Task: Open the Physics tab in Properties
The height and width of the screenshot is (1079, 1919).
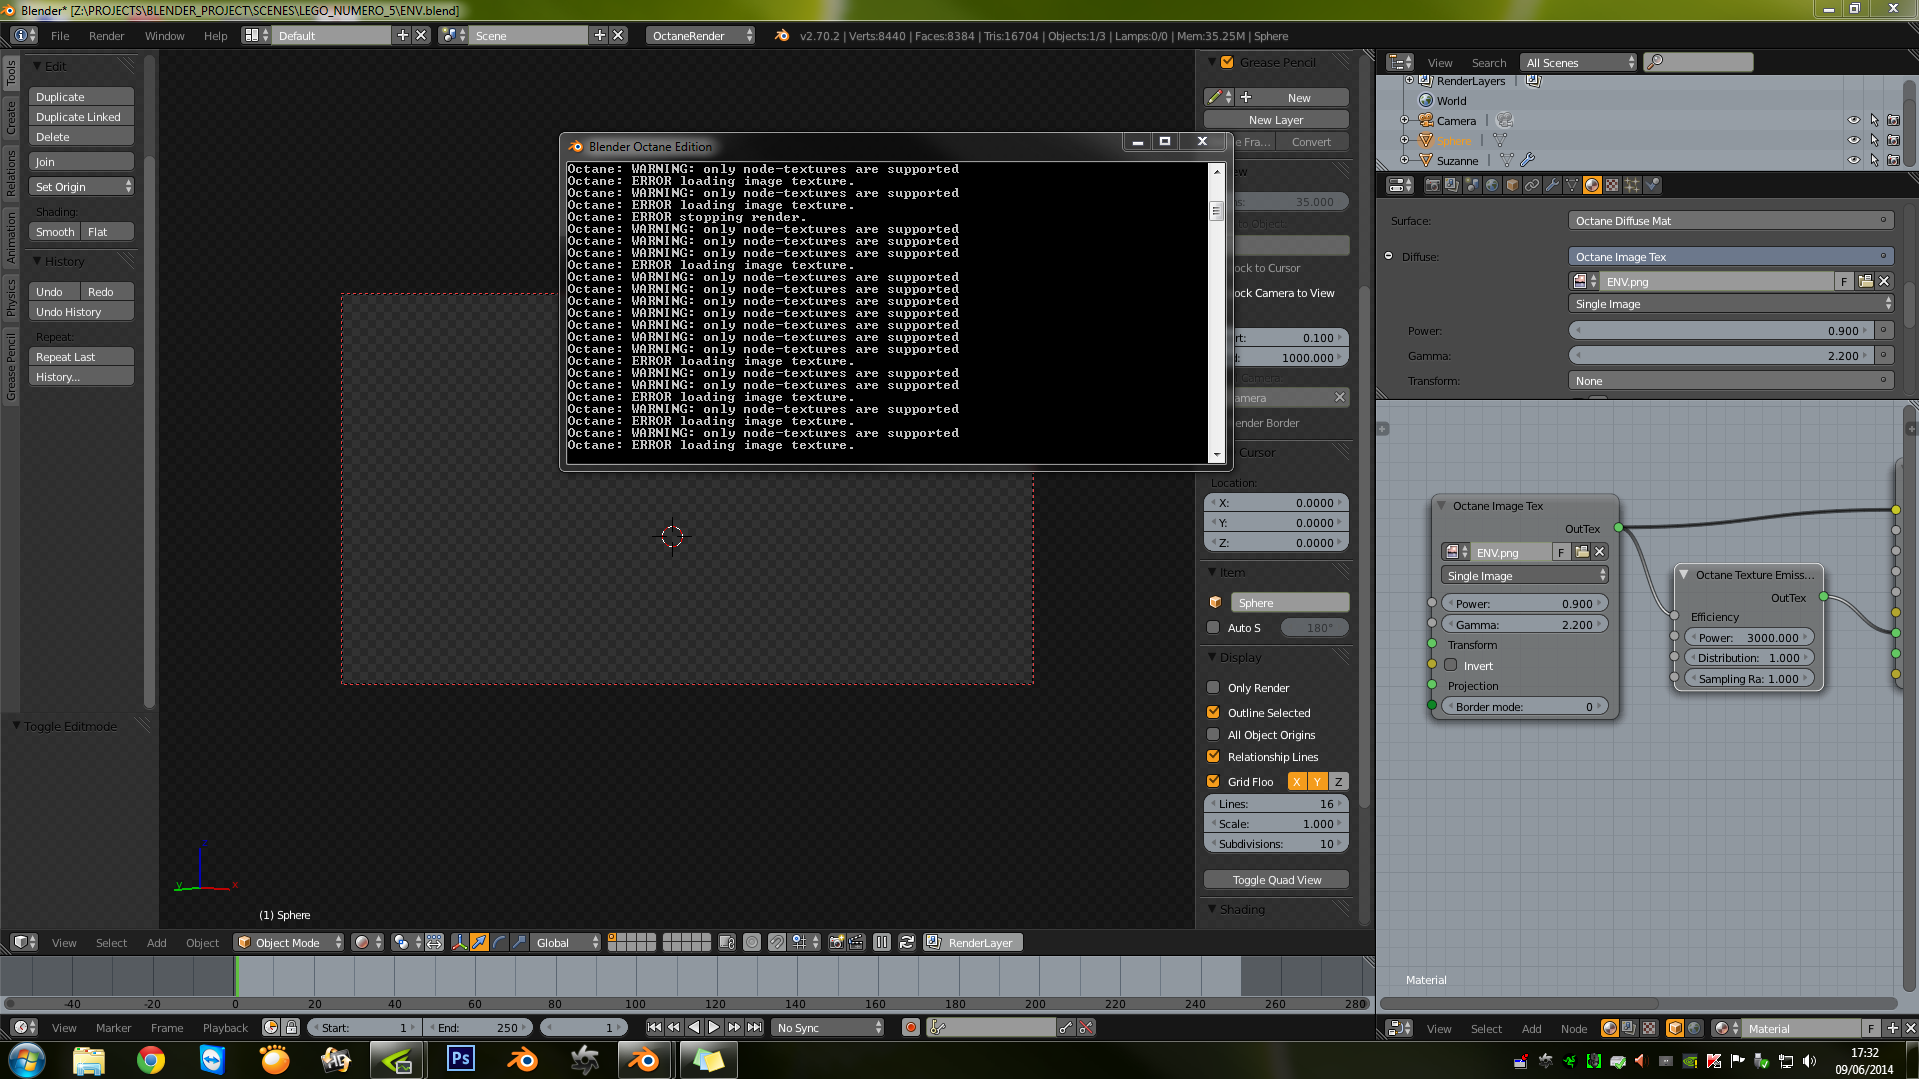Action: click(1652, 185)
